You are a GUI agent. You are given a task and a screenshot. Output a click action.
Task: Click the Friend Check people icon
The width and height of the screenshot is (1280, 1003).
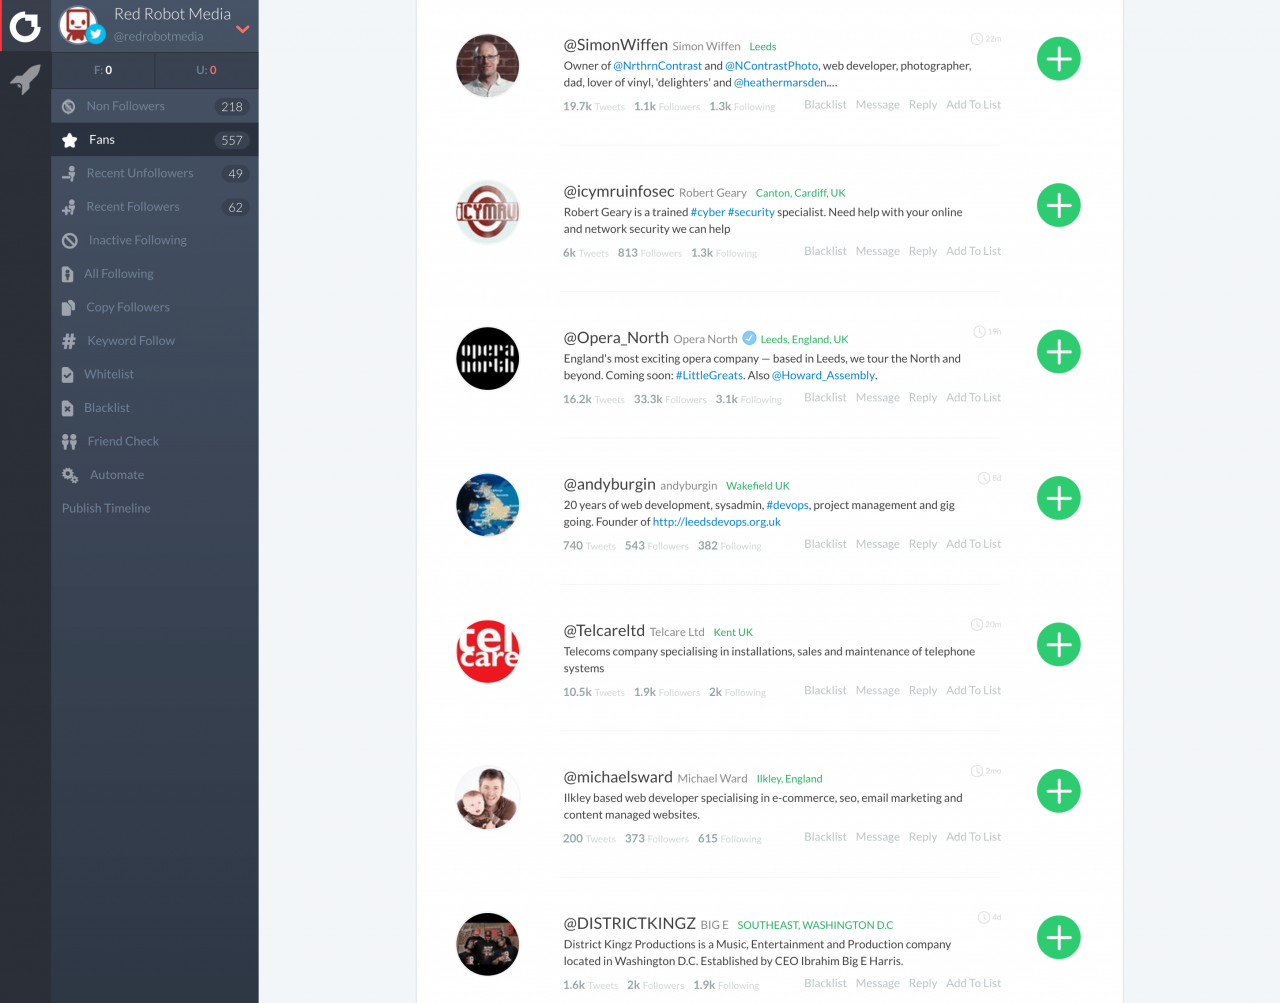pos(69,442)
